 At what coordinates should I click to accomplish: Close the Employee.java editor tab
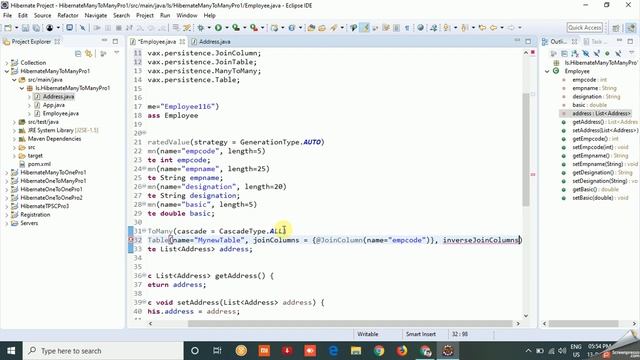(x=182, y=42)
